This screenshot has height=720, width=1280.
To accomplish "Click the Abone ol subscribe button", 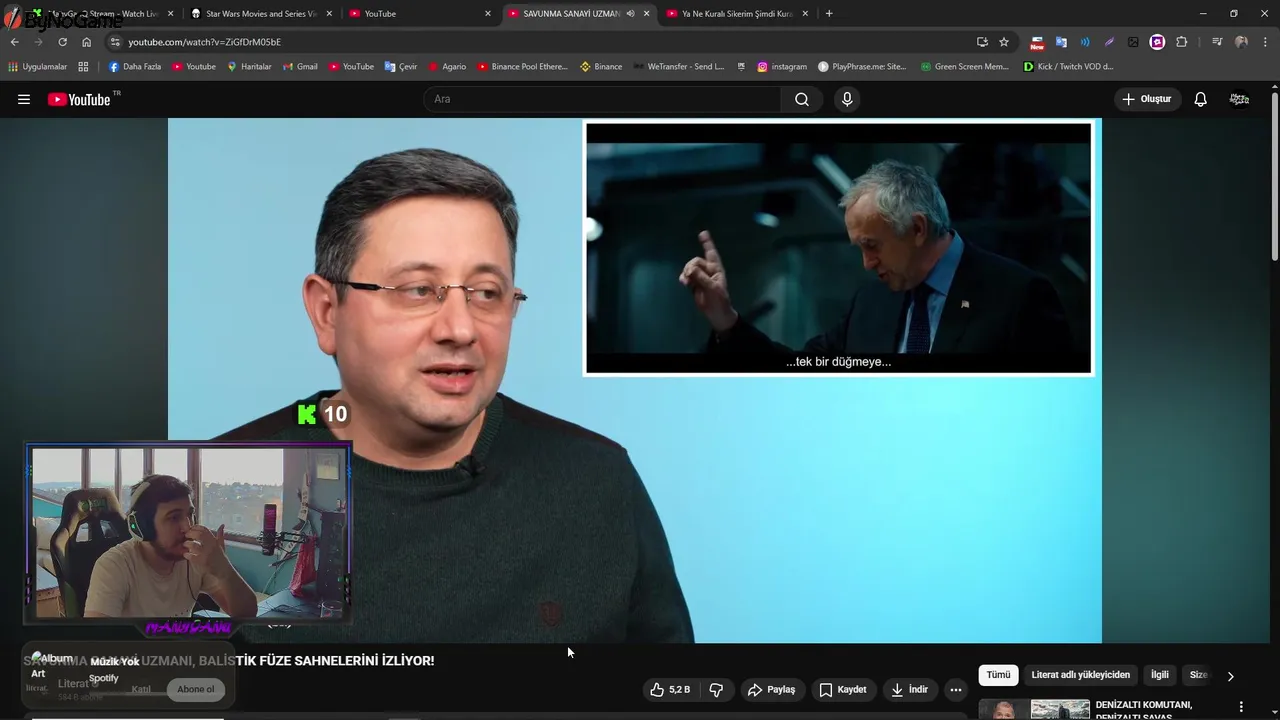I will 196,689.
